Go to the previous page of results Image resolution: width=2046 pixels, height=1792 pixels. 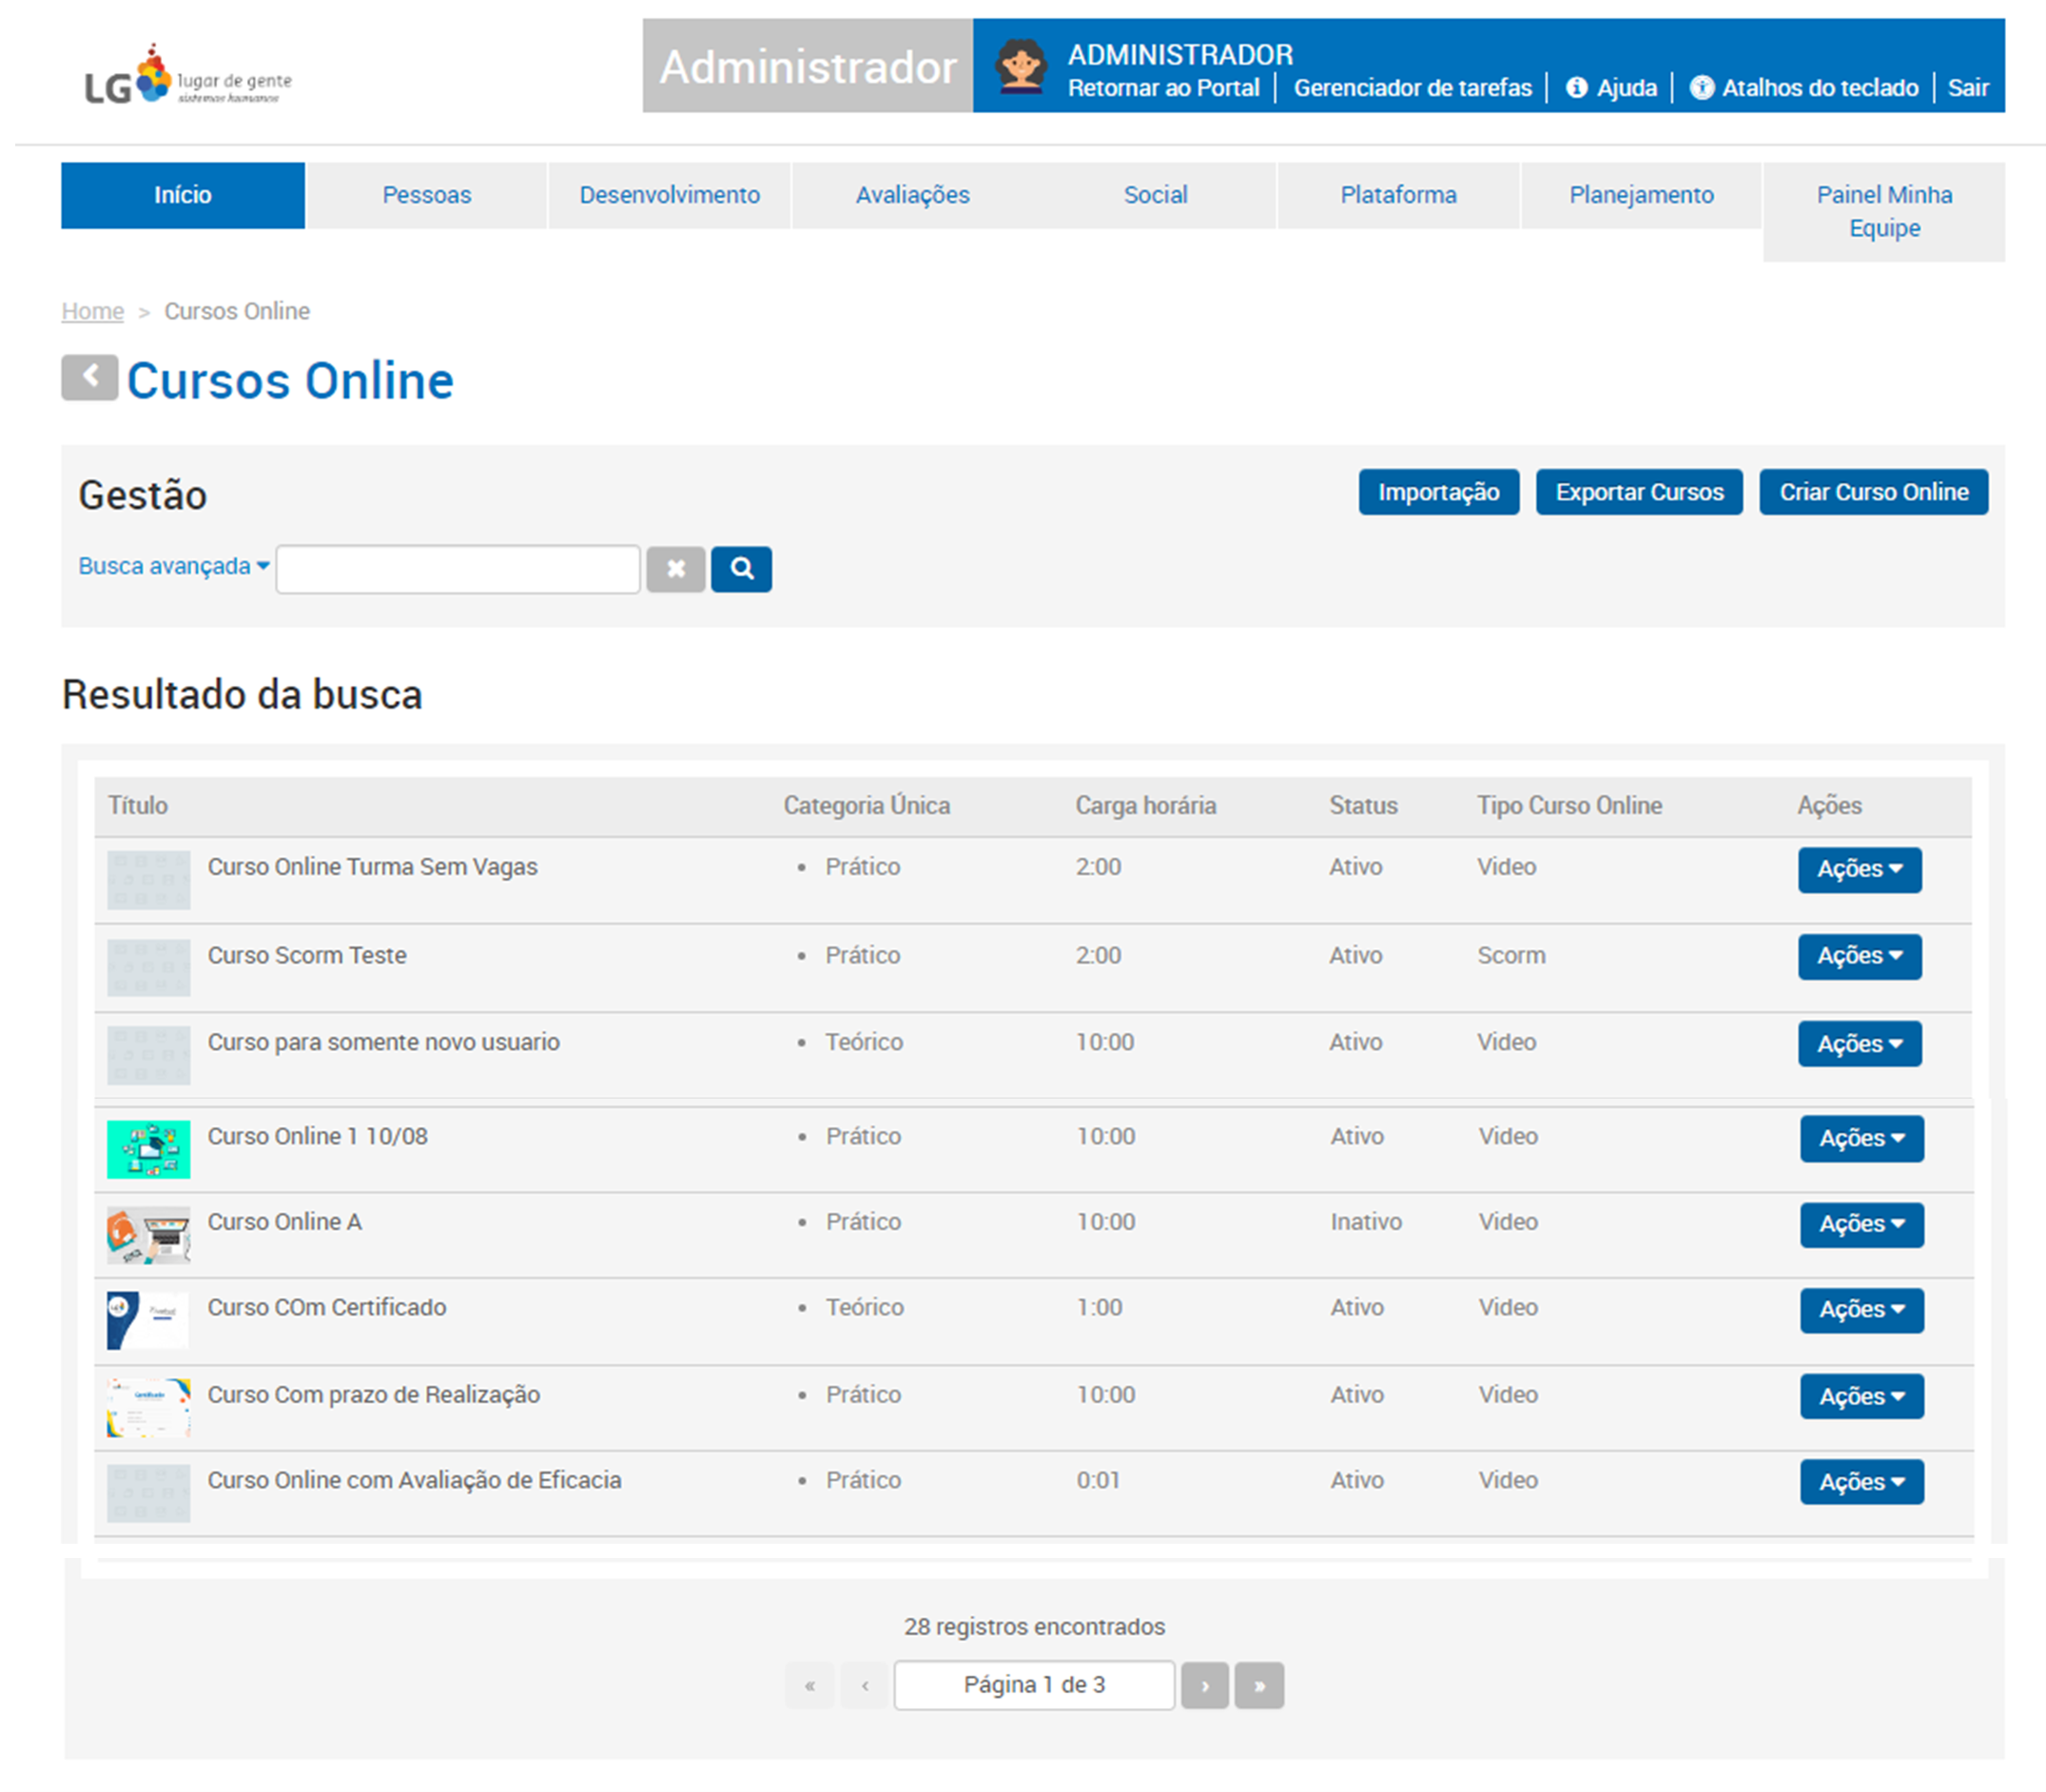pyautogui.click(x=864, y=1685)
